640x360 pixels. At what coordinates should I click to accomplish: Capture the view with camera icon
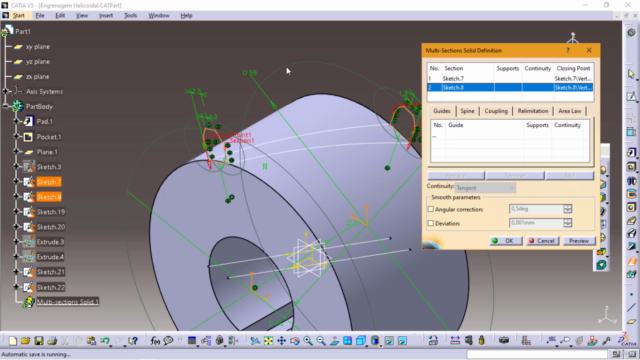[504, 341]
